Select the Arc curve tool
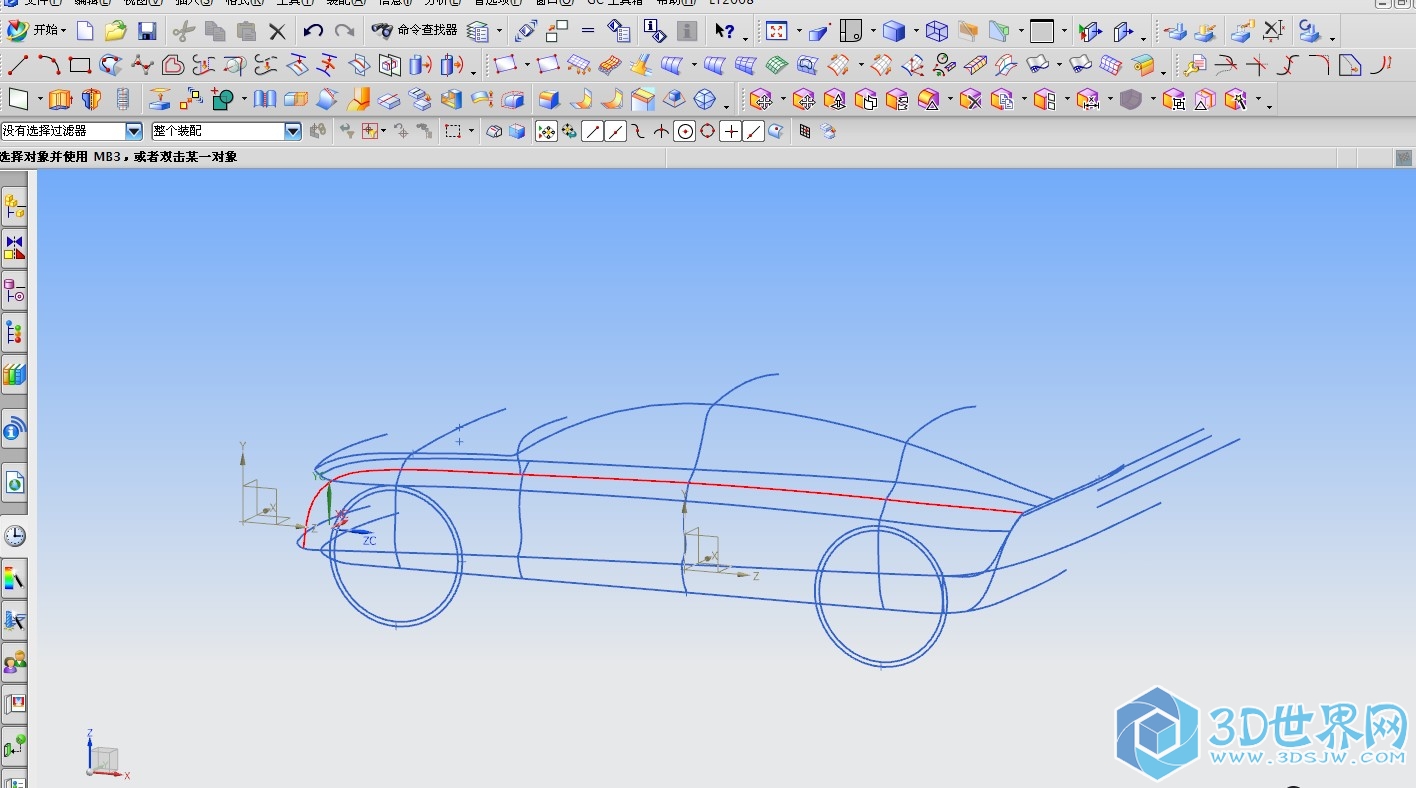1416x788 pixels. tap(49, 66)
